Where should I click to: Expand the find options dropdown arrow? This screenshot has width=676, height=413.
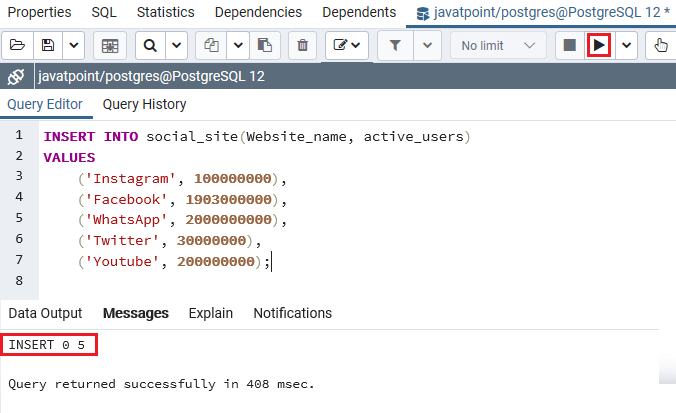click(x=177, y=45)
